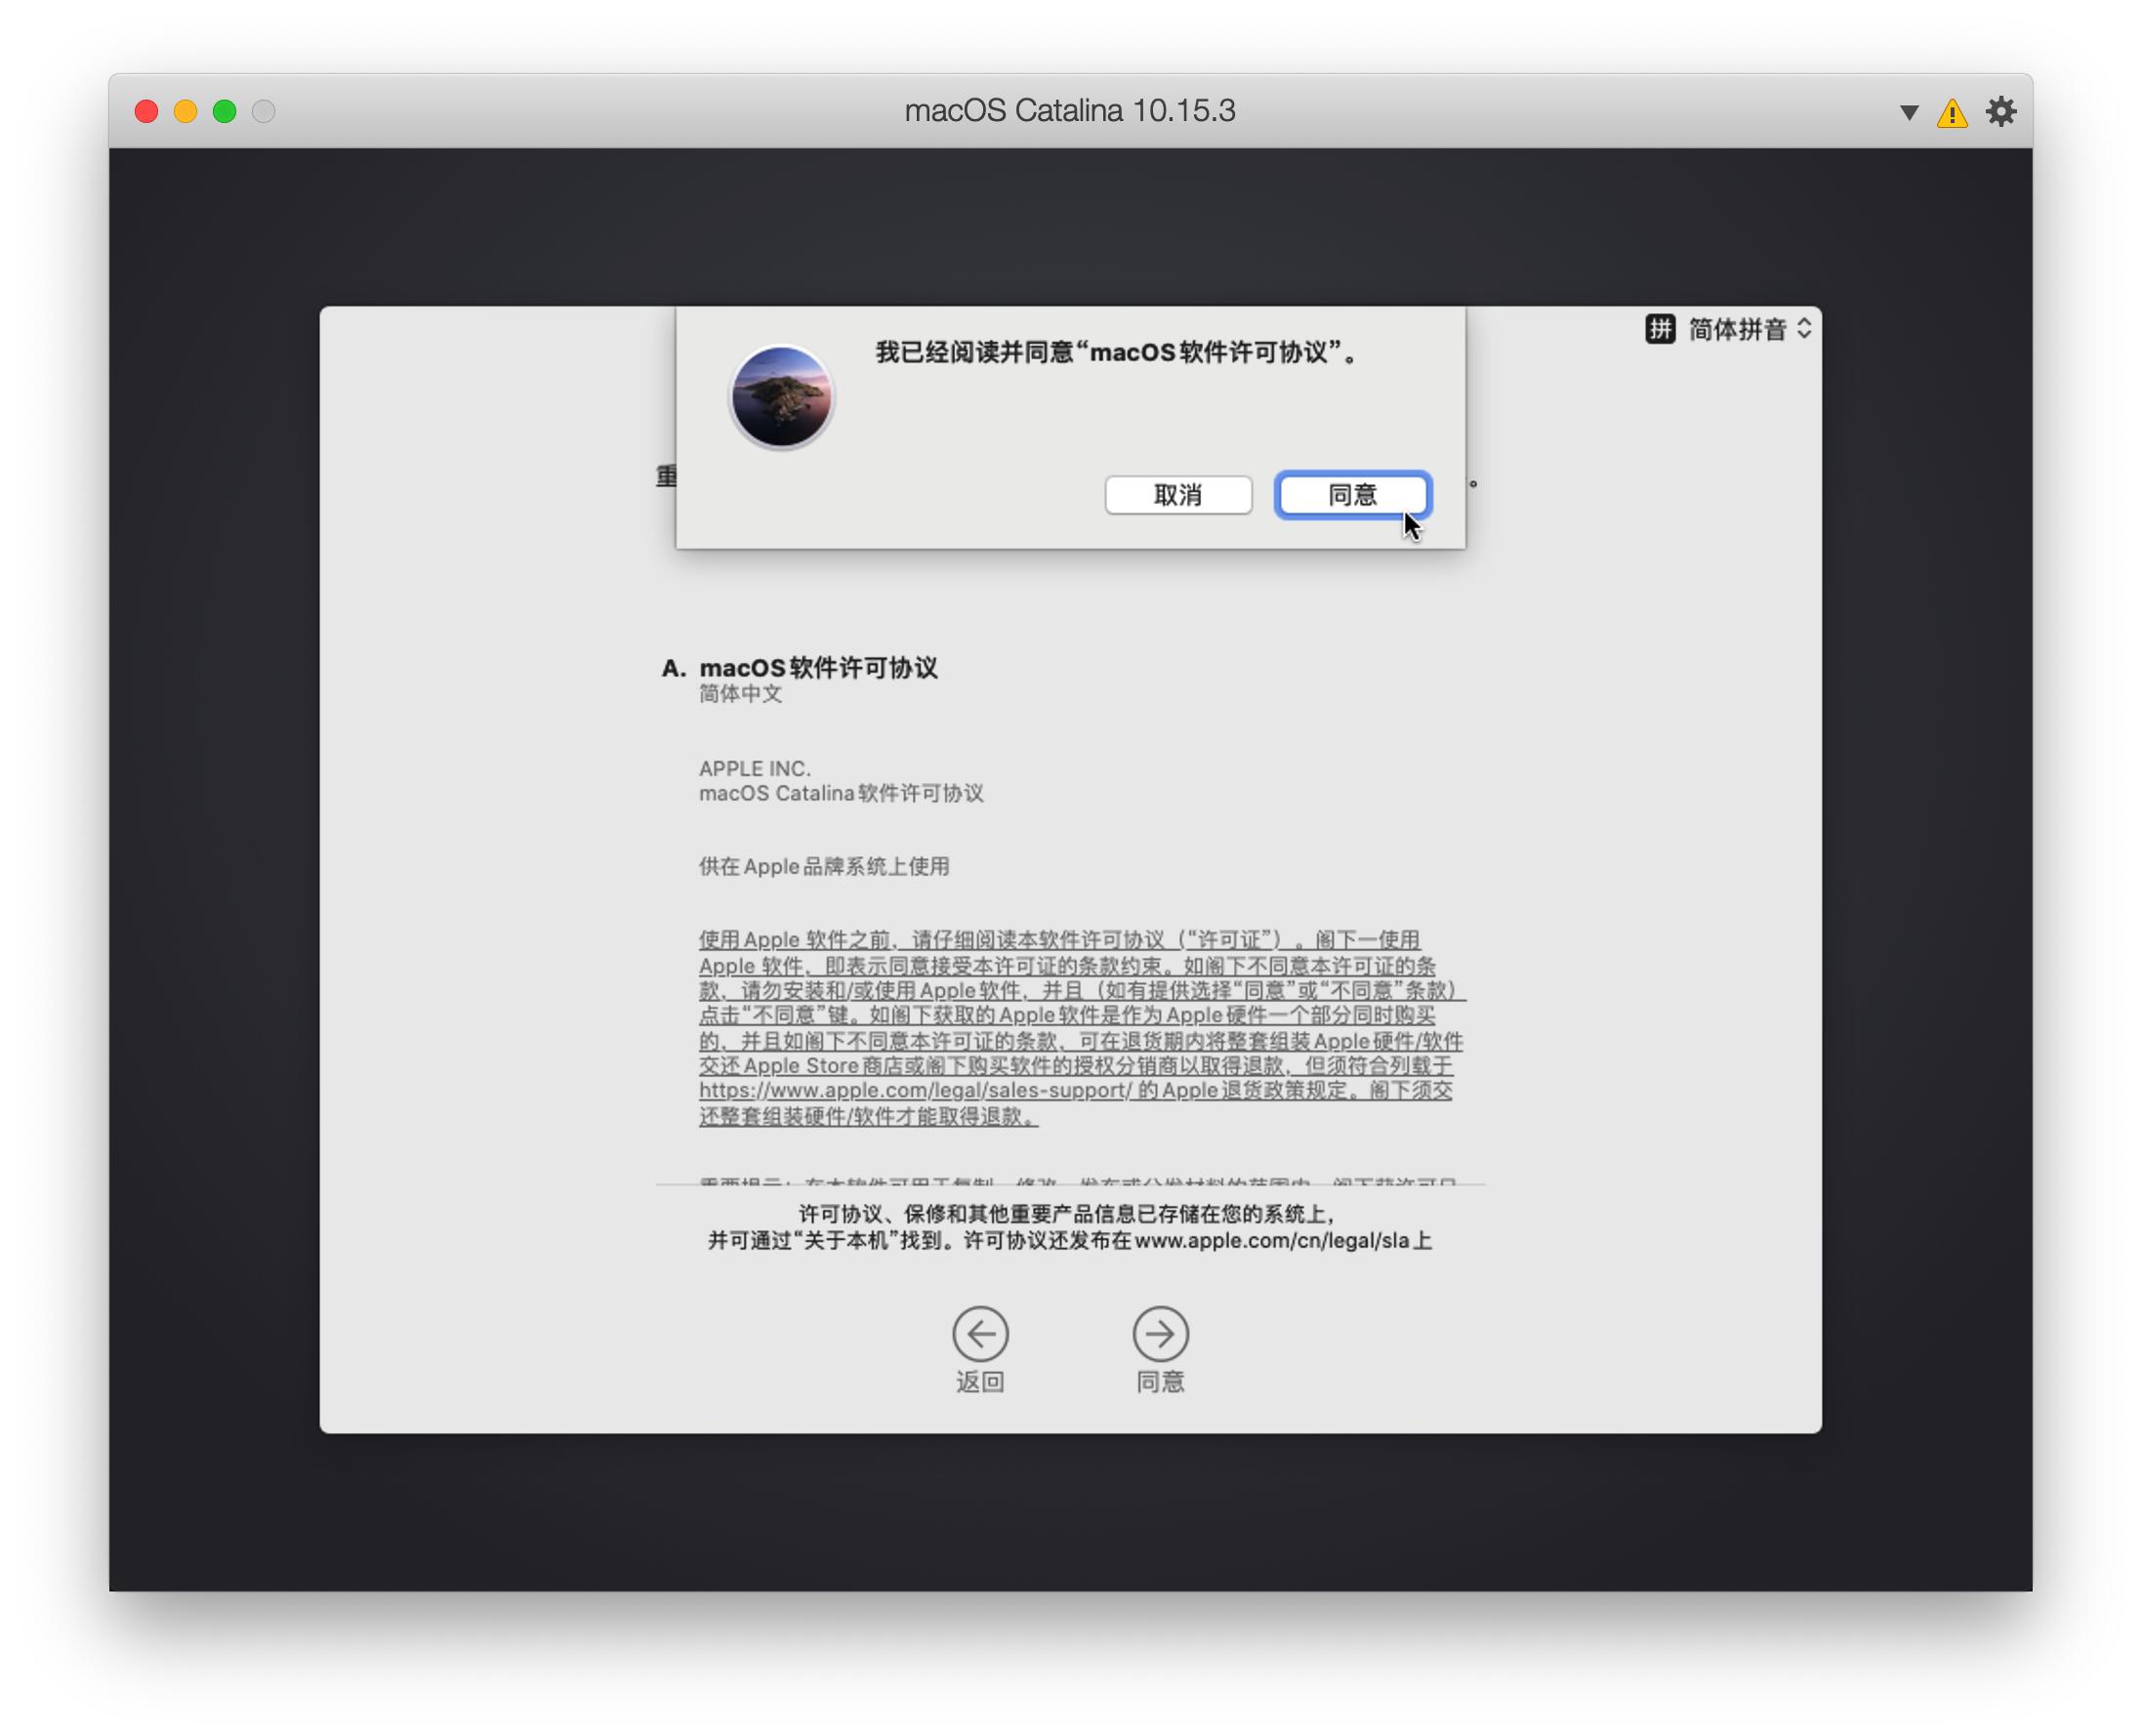The image size is (2142, 1736).
Task: Click the 同意 forward arrow icon
Action: pyautogui.click(x=1161, y=1336)
